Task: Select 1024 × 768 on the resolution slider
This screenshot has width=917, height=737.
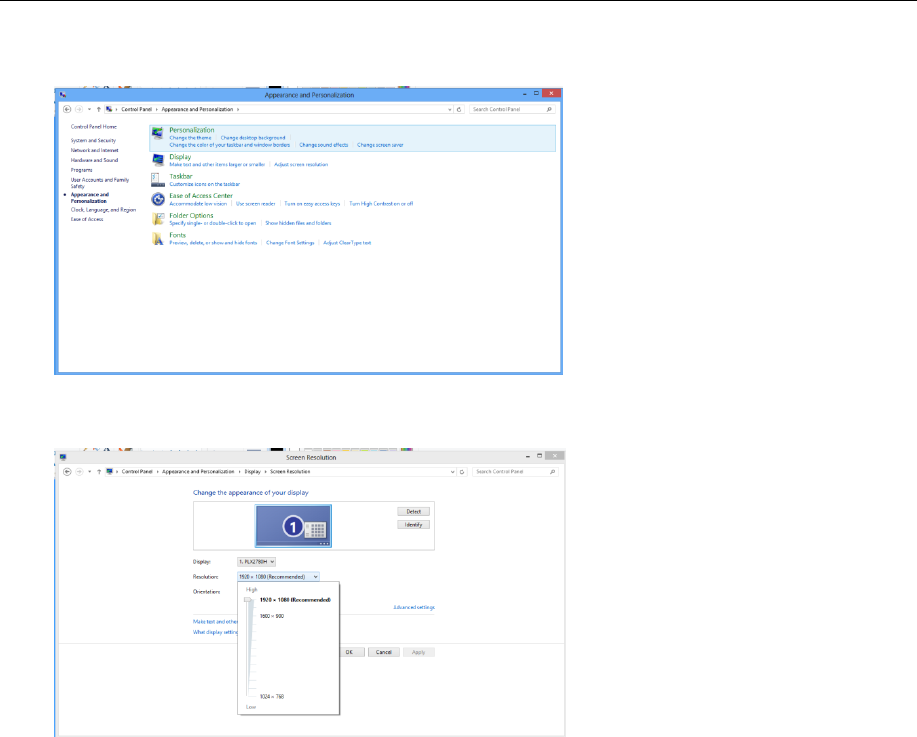Action: (x=272, y=697)
